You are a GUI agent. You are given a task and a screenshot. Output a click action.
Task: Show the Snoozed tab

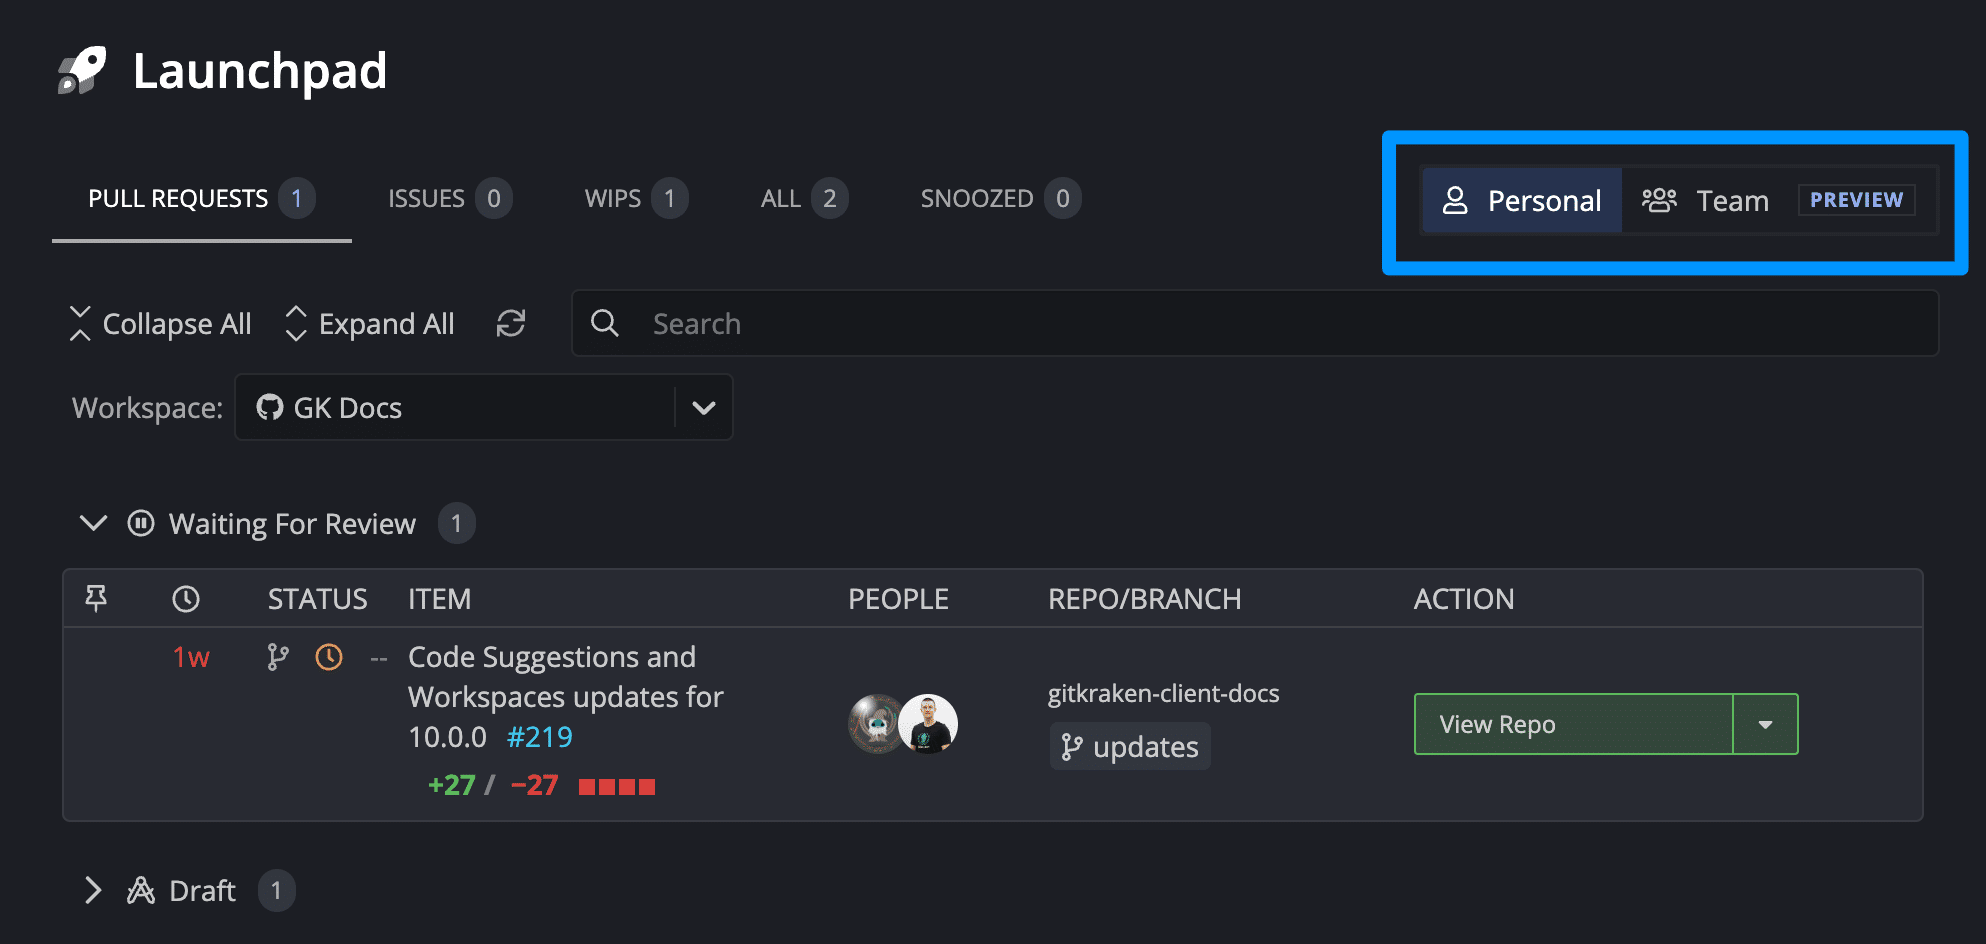point(1000,198)
